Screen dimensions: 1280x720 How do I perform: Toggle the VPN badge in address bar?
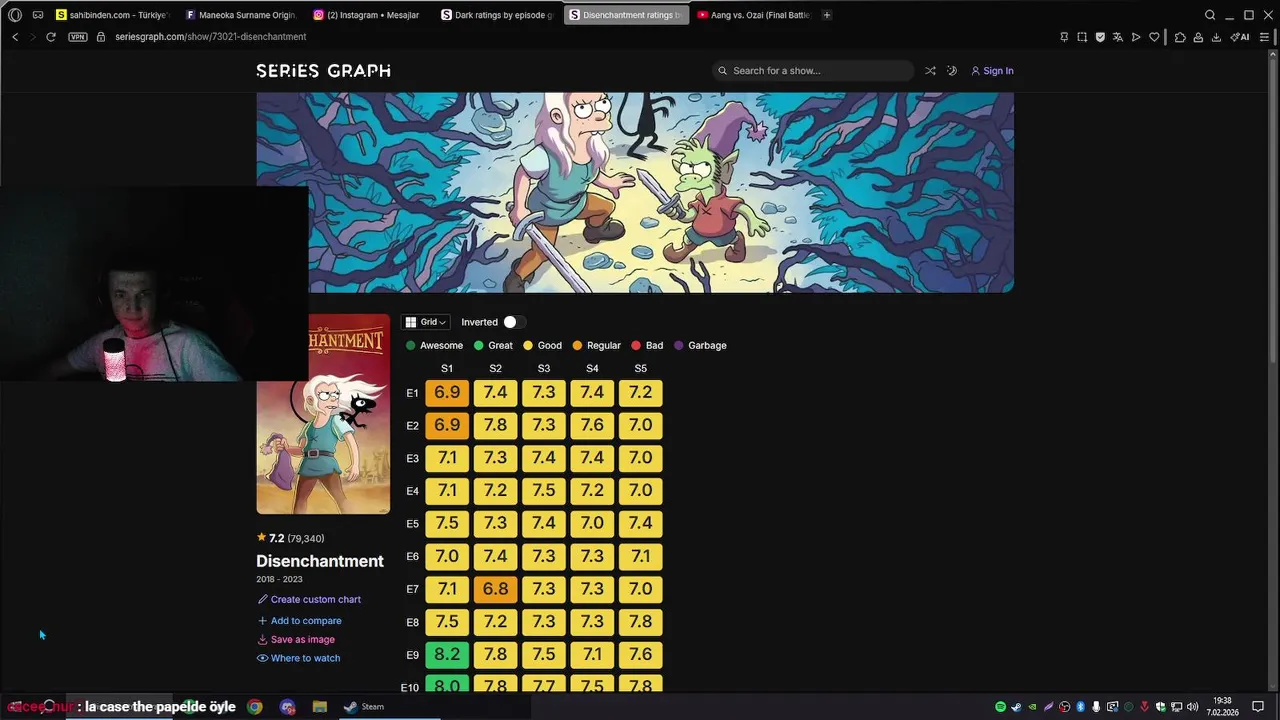(x=78, y=37)
